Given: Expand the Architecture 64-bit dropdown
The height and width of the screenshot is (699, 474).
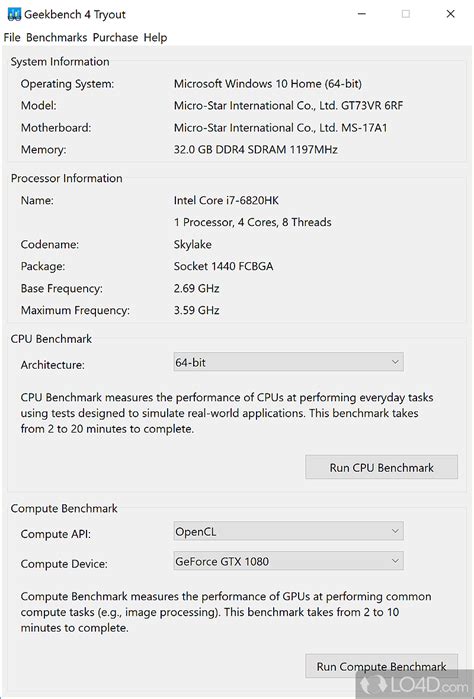Looking at the screenshot, I should coord(289,362).
